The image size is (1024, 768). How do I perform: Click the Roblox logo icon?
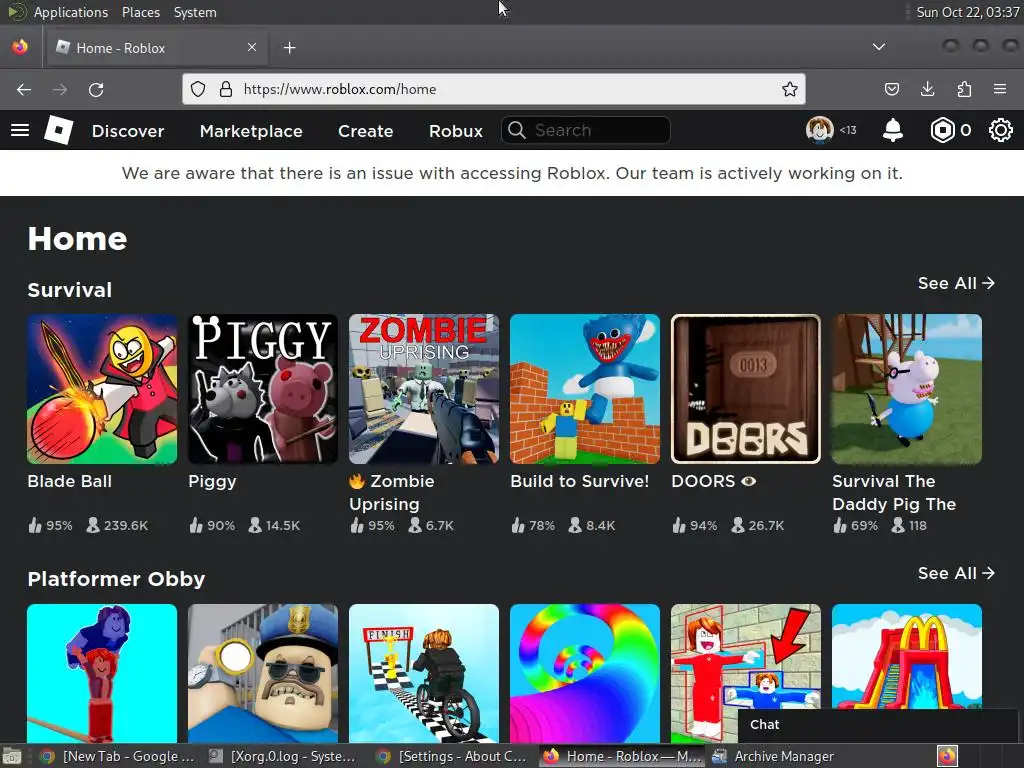(x=58, y=130)
